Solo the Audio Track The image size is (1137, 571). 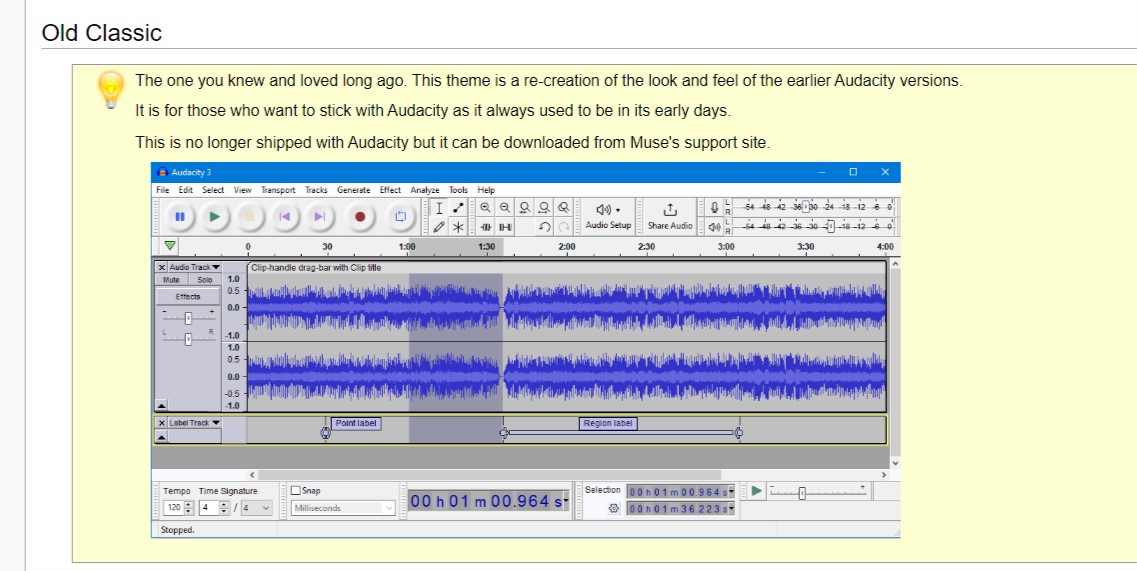click(x=205, y=280)
